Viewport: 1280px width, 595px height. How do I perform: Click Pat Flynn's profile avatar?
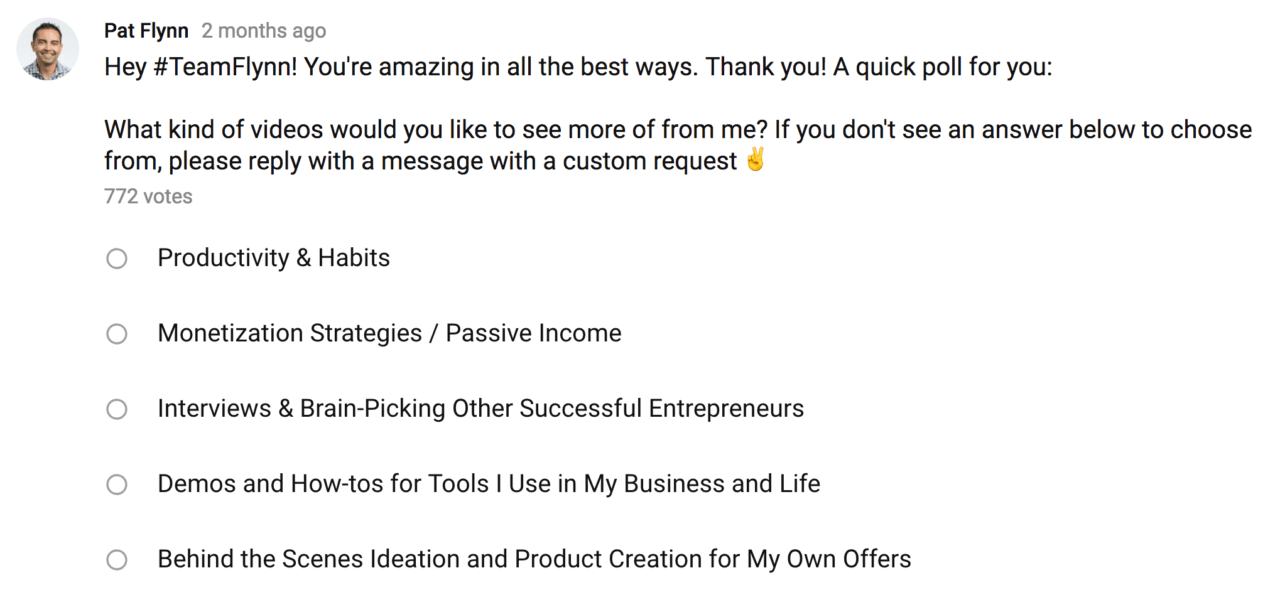coord(47,49)
